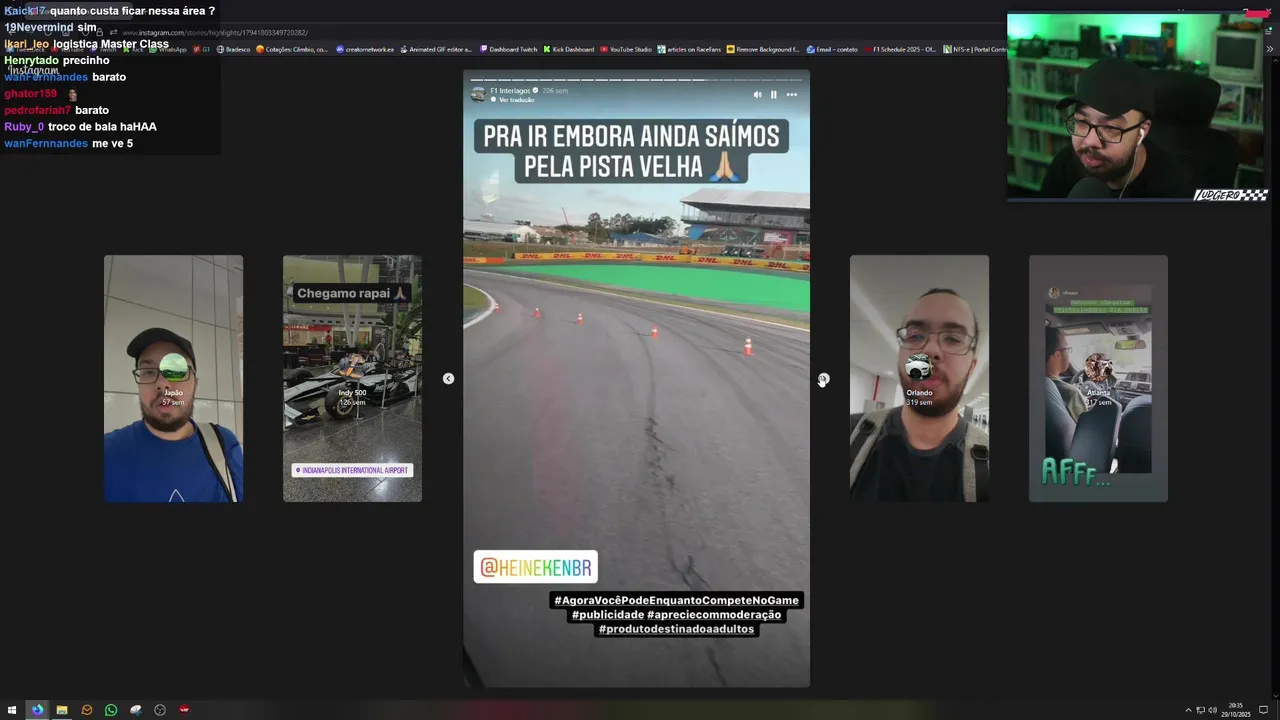Click chat username wanFernnandes saying 'me ve 5'
Image resolution: width=1280 pixels, height=720 pixels.
coord(46,143)
